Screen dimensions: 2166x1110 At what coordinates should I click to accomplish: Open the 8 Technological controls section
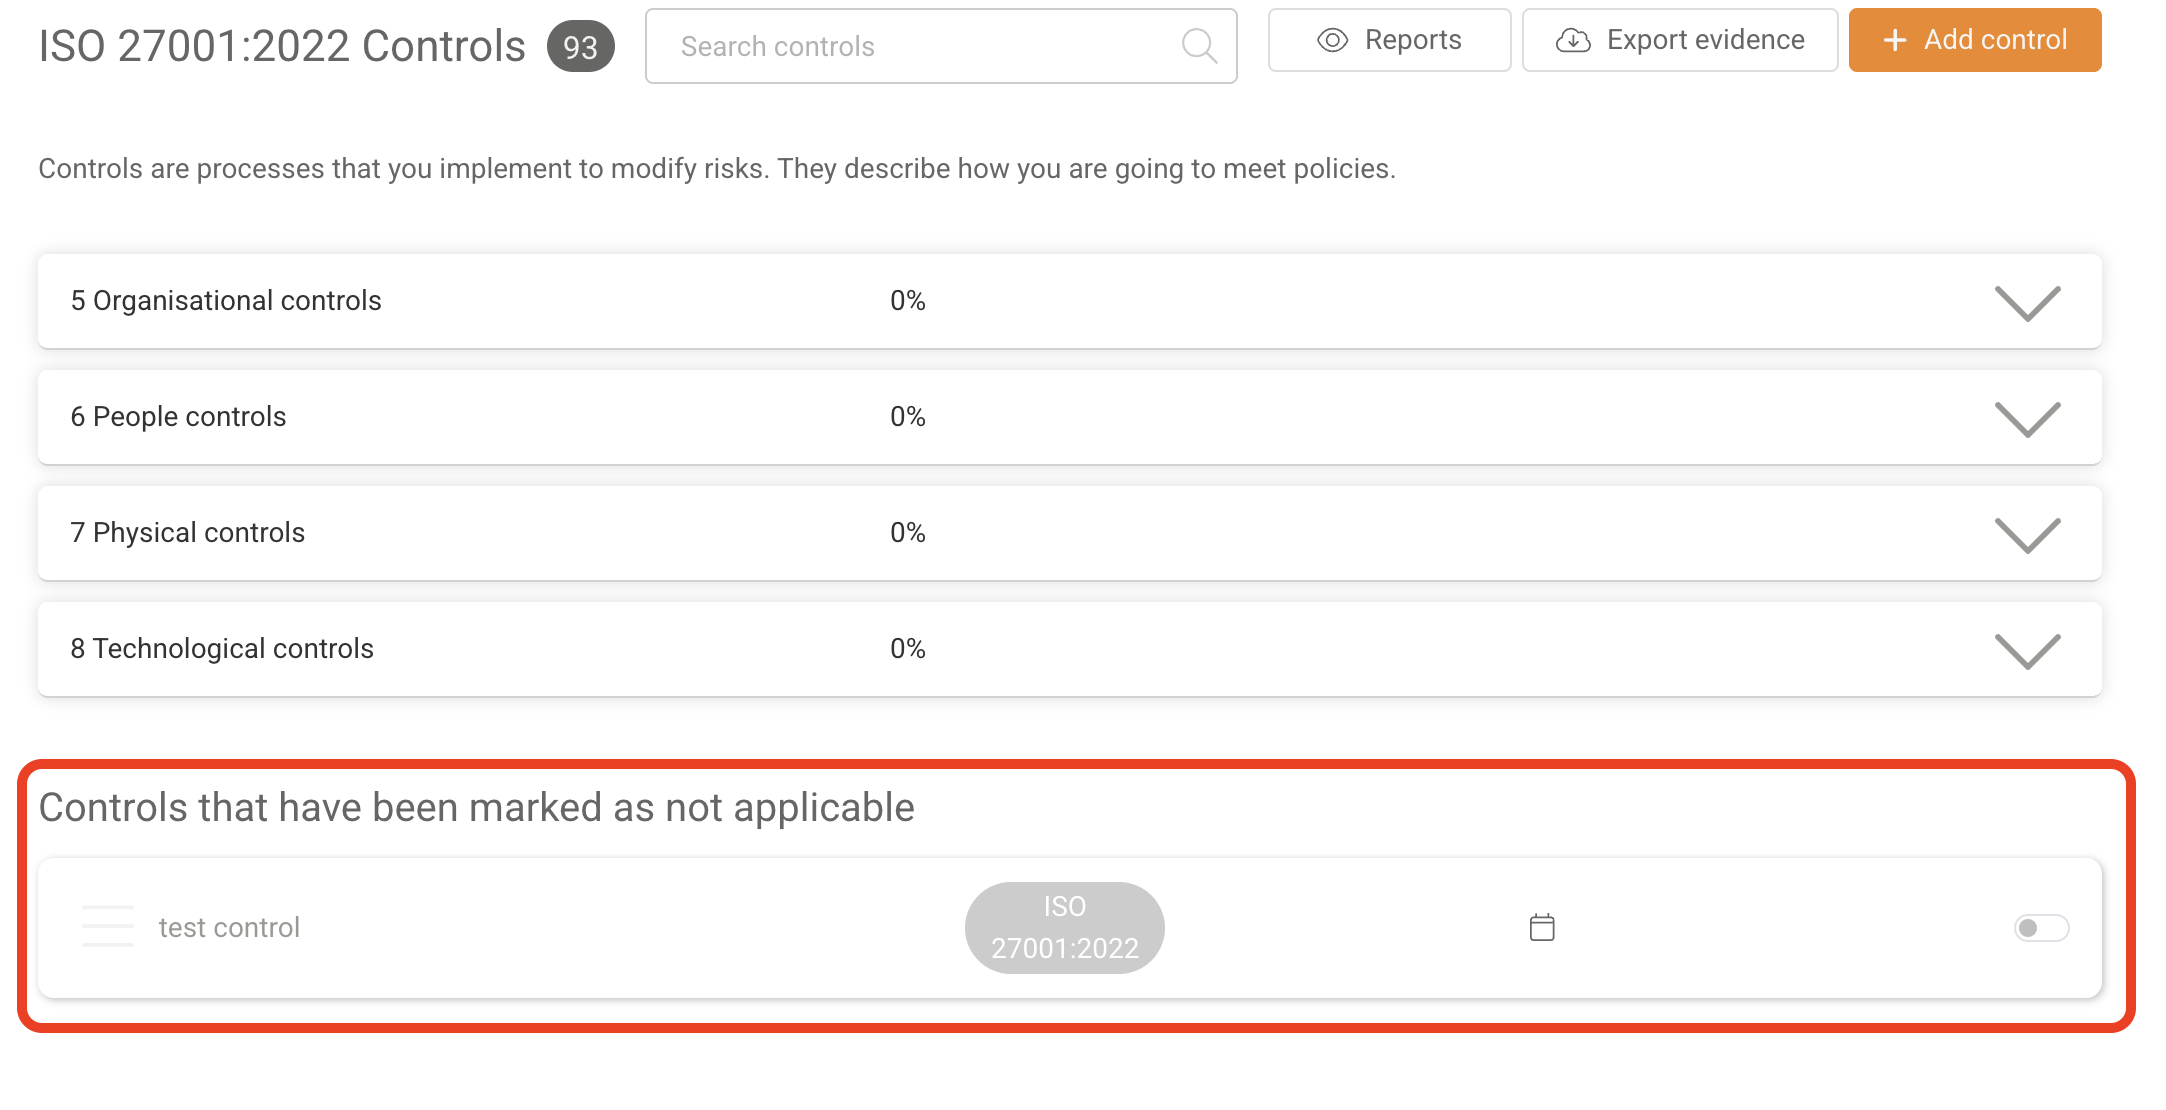pos(222,649)
